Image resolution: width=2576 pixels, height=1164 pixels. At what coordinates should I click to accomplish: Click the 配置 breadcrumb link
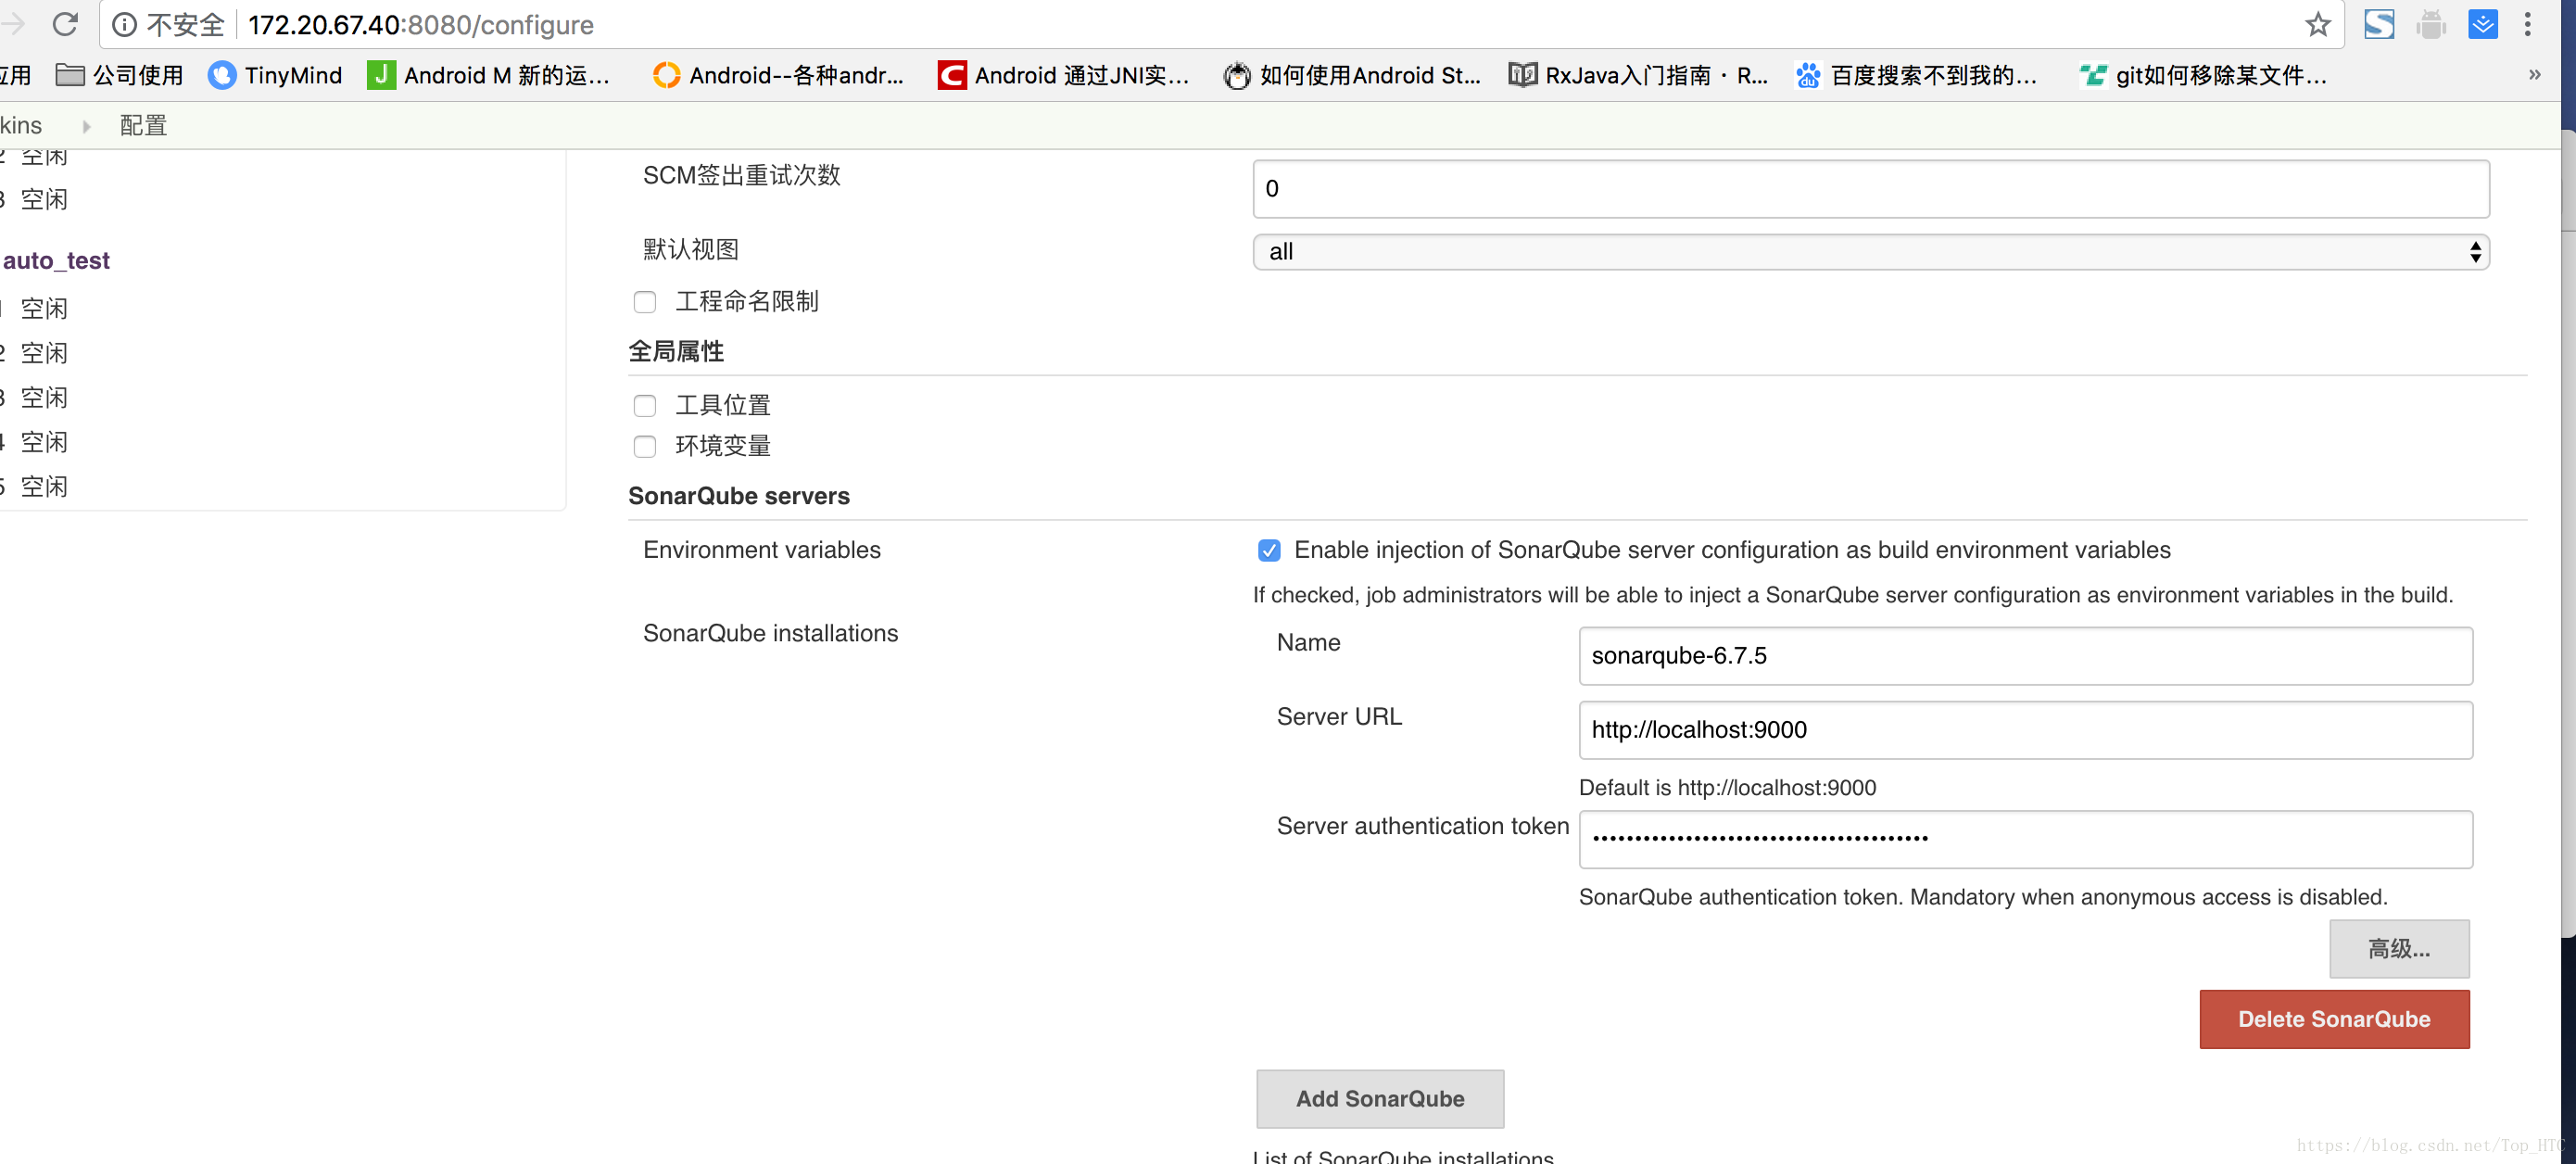(143, 125)
